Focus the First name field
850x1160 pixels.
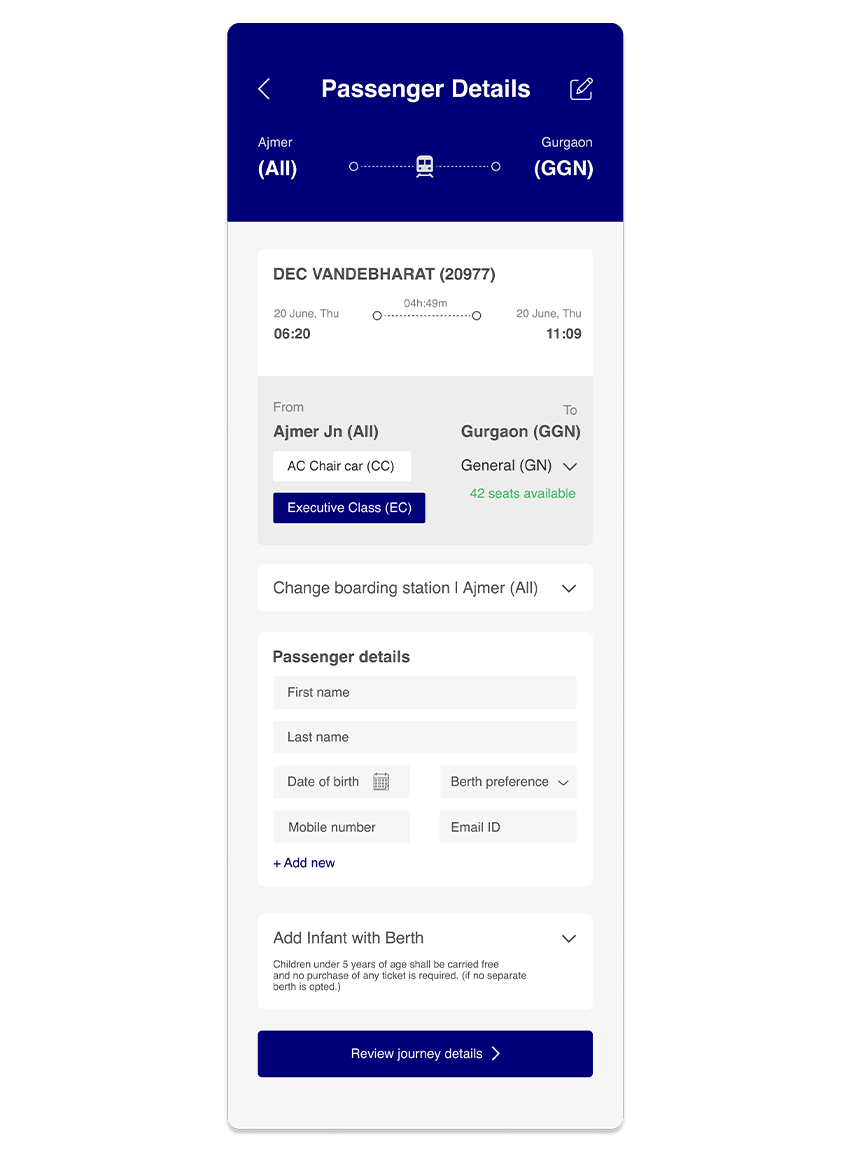[424, 692]
